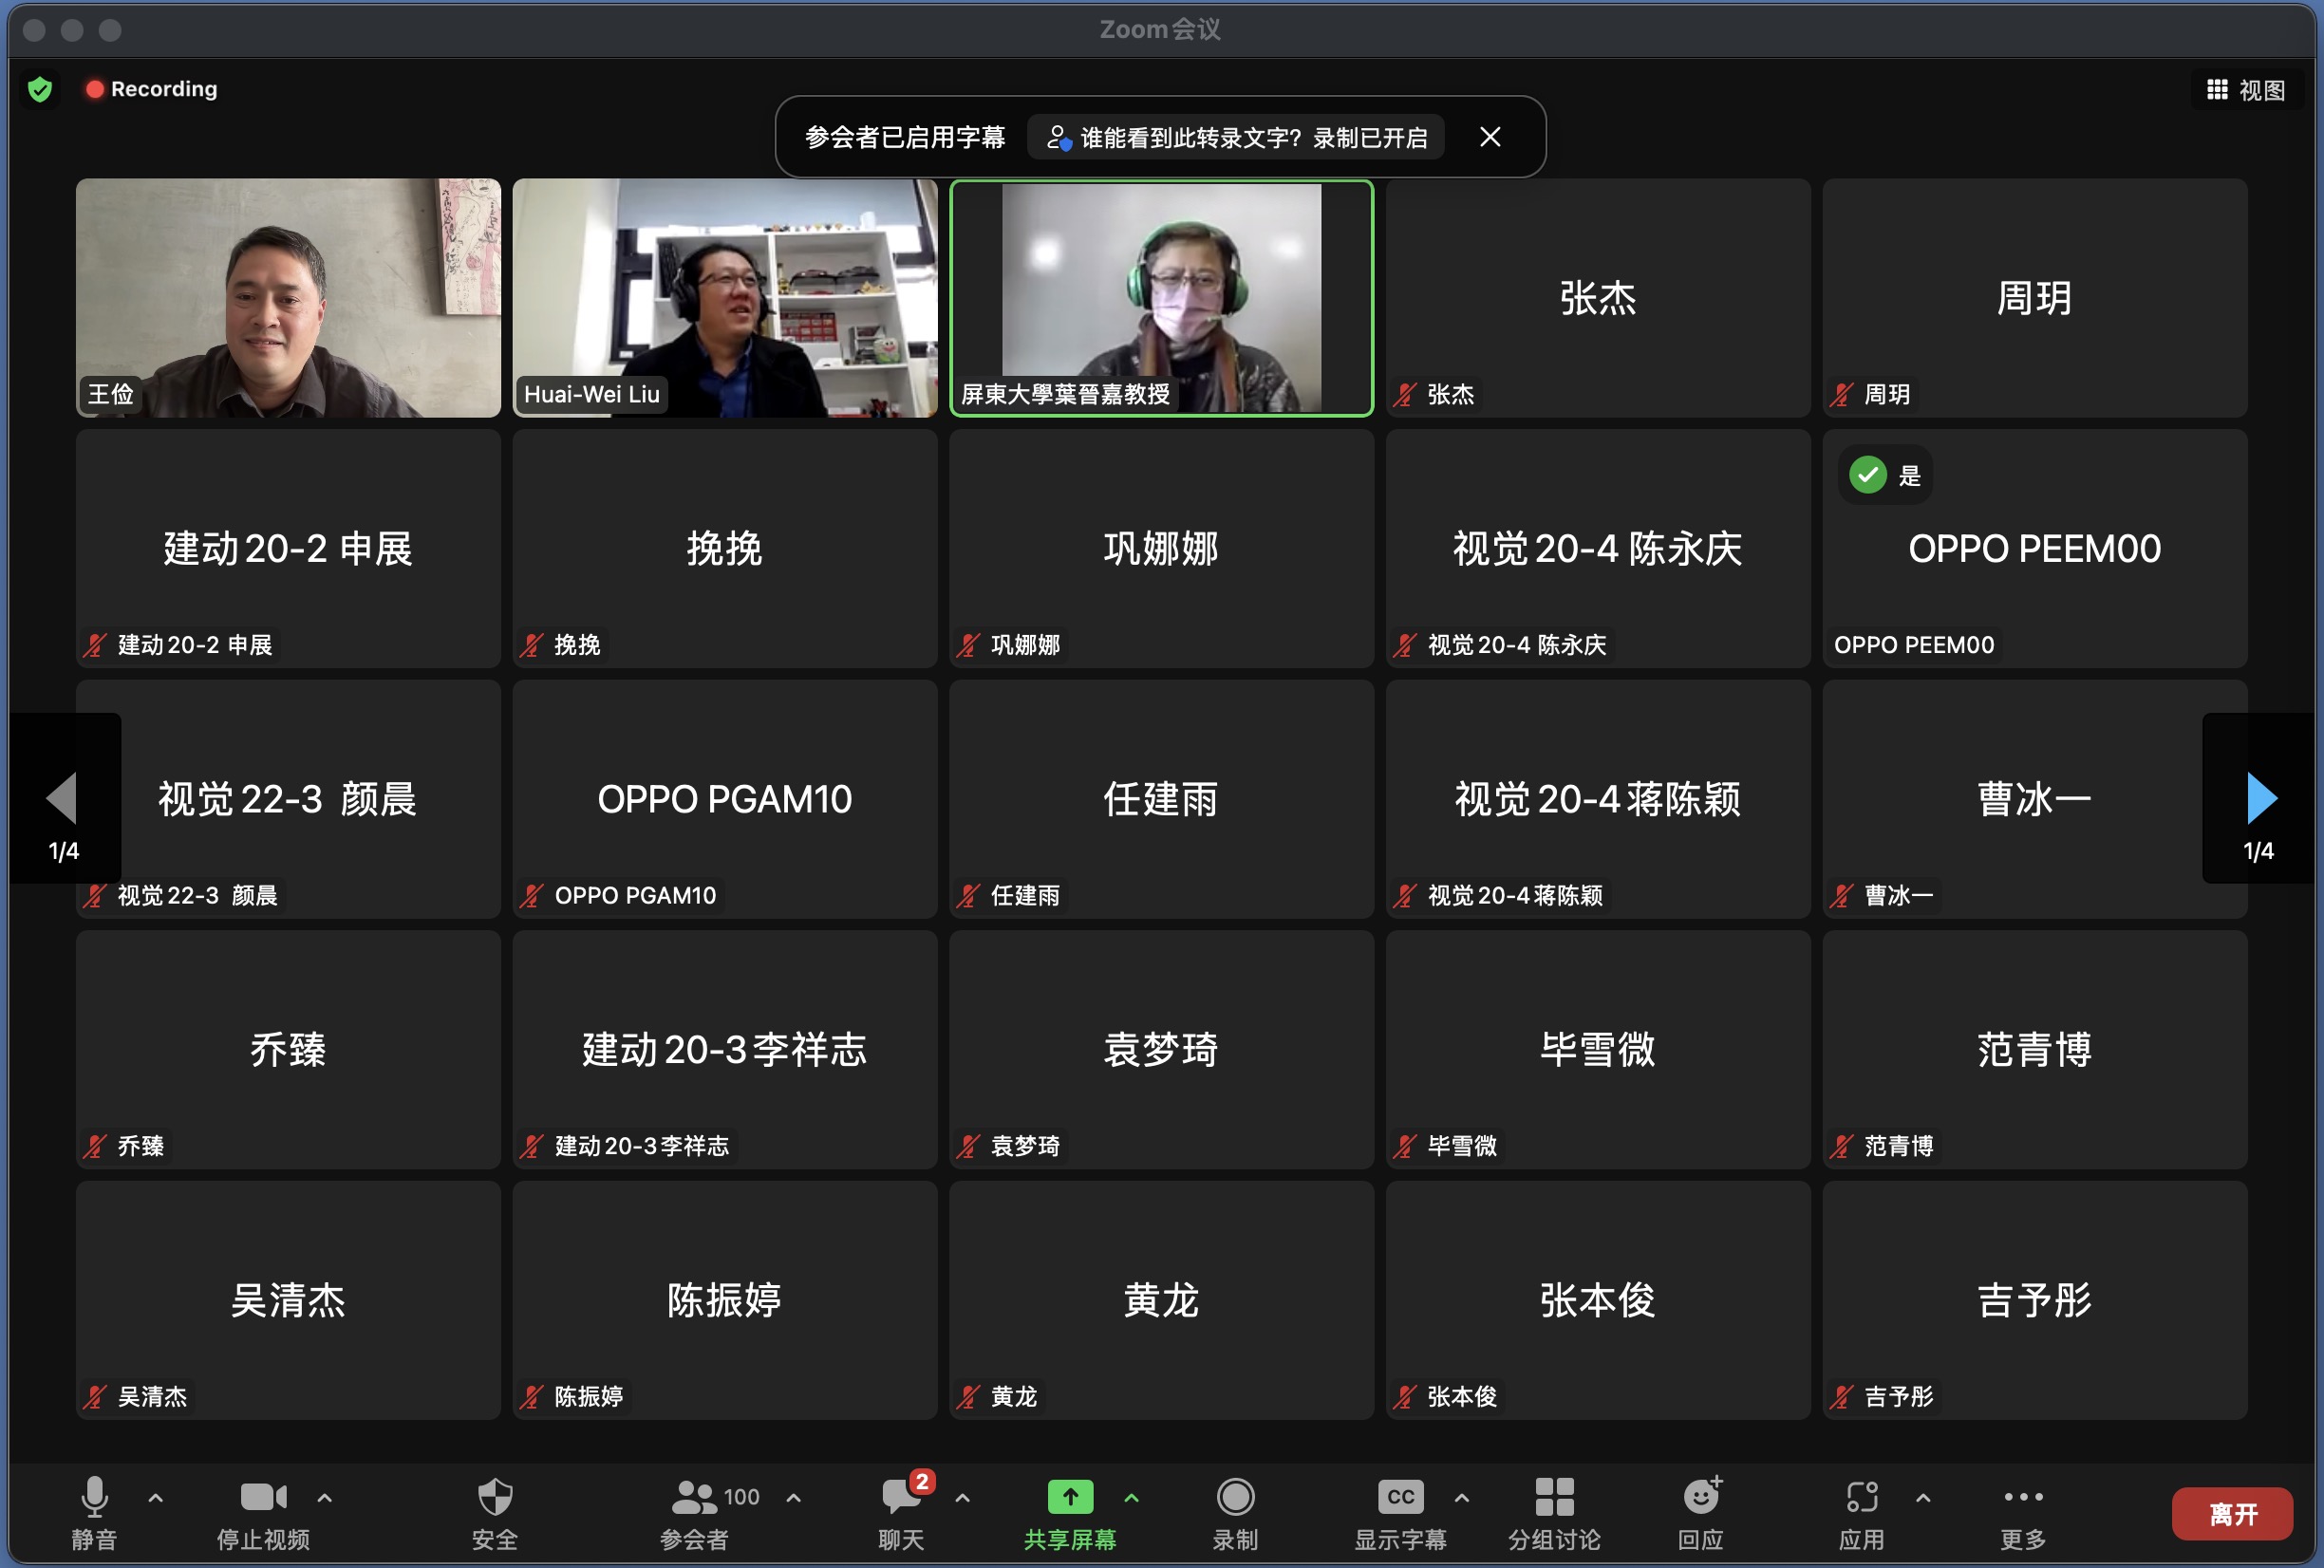Toggle Stop Video (停止视频) camera button

click(x=263, y=1498)
